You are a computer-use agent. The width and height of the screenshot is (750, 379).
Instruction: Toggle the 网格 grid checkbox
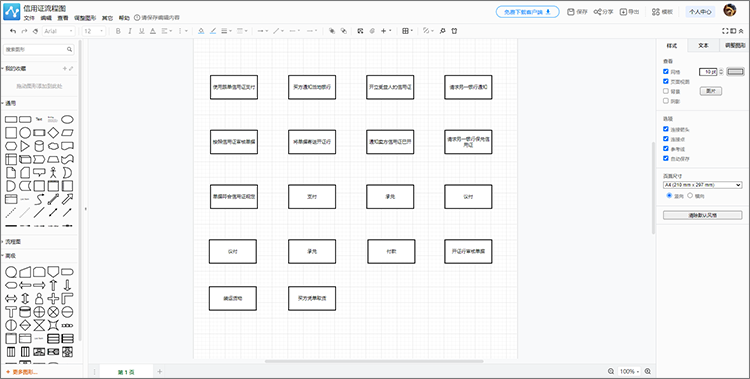pyautogui.click(x=666, y=71)
